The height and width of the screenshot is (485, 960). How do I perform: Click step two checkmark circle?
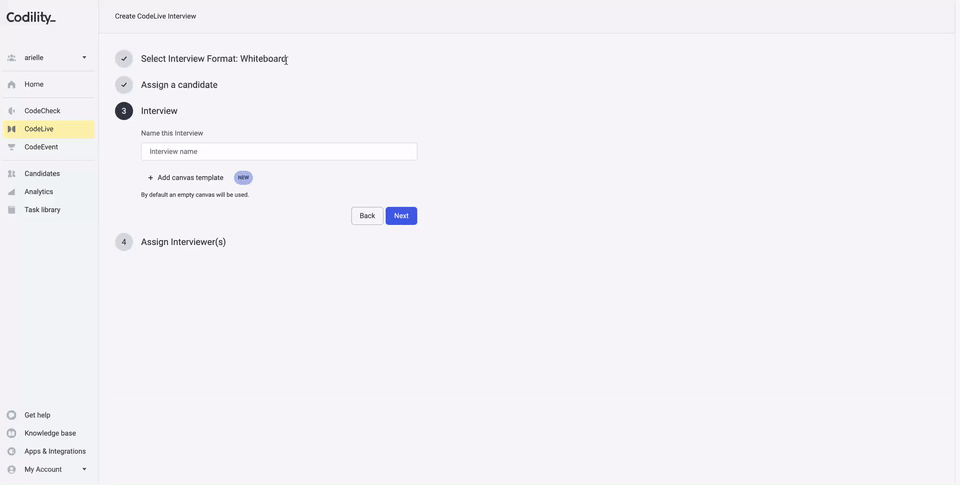[x=124, y=85]
